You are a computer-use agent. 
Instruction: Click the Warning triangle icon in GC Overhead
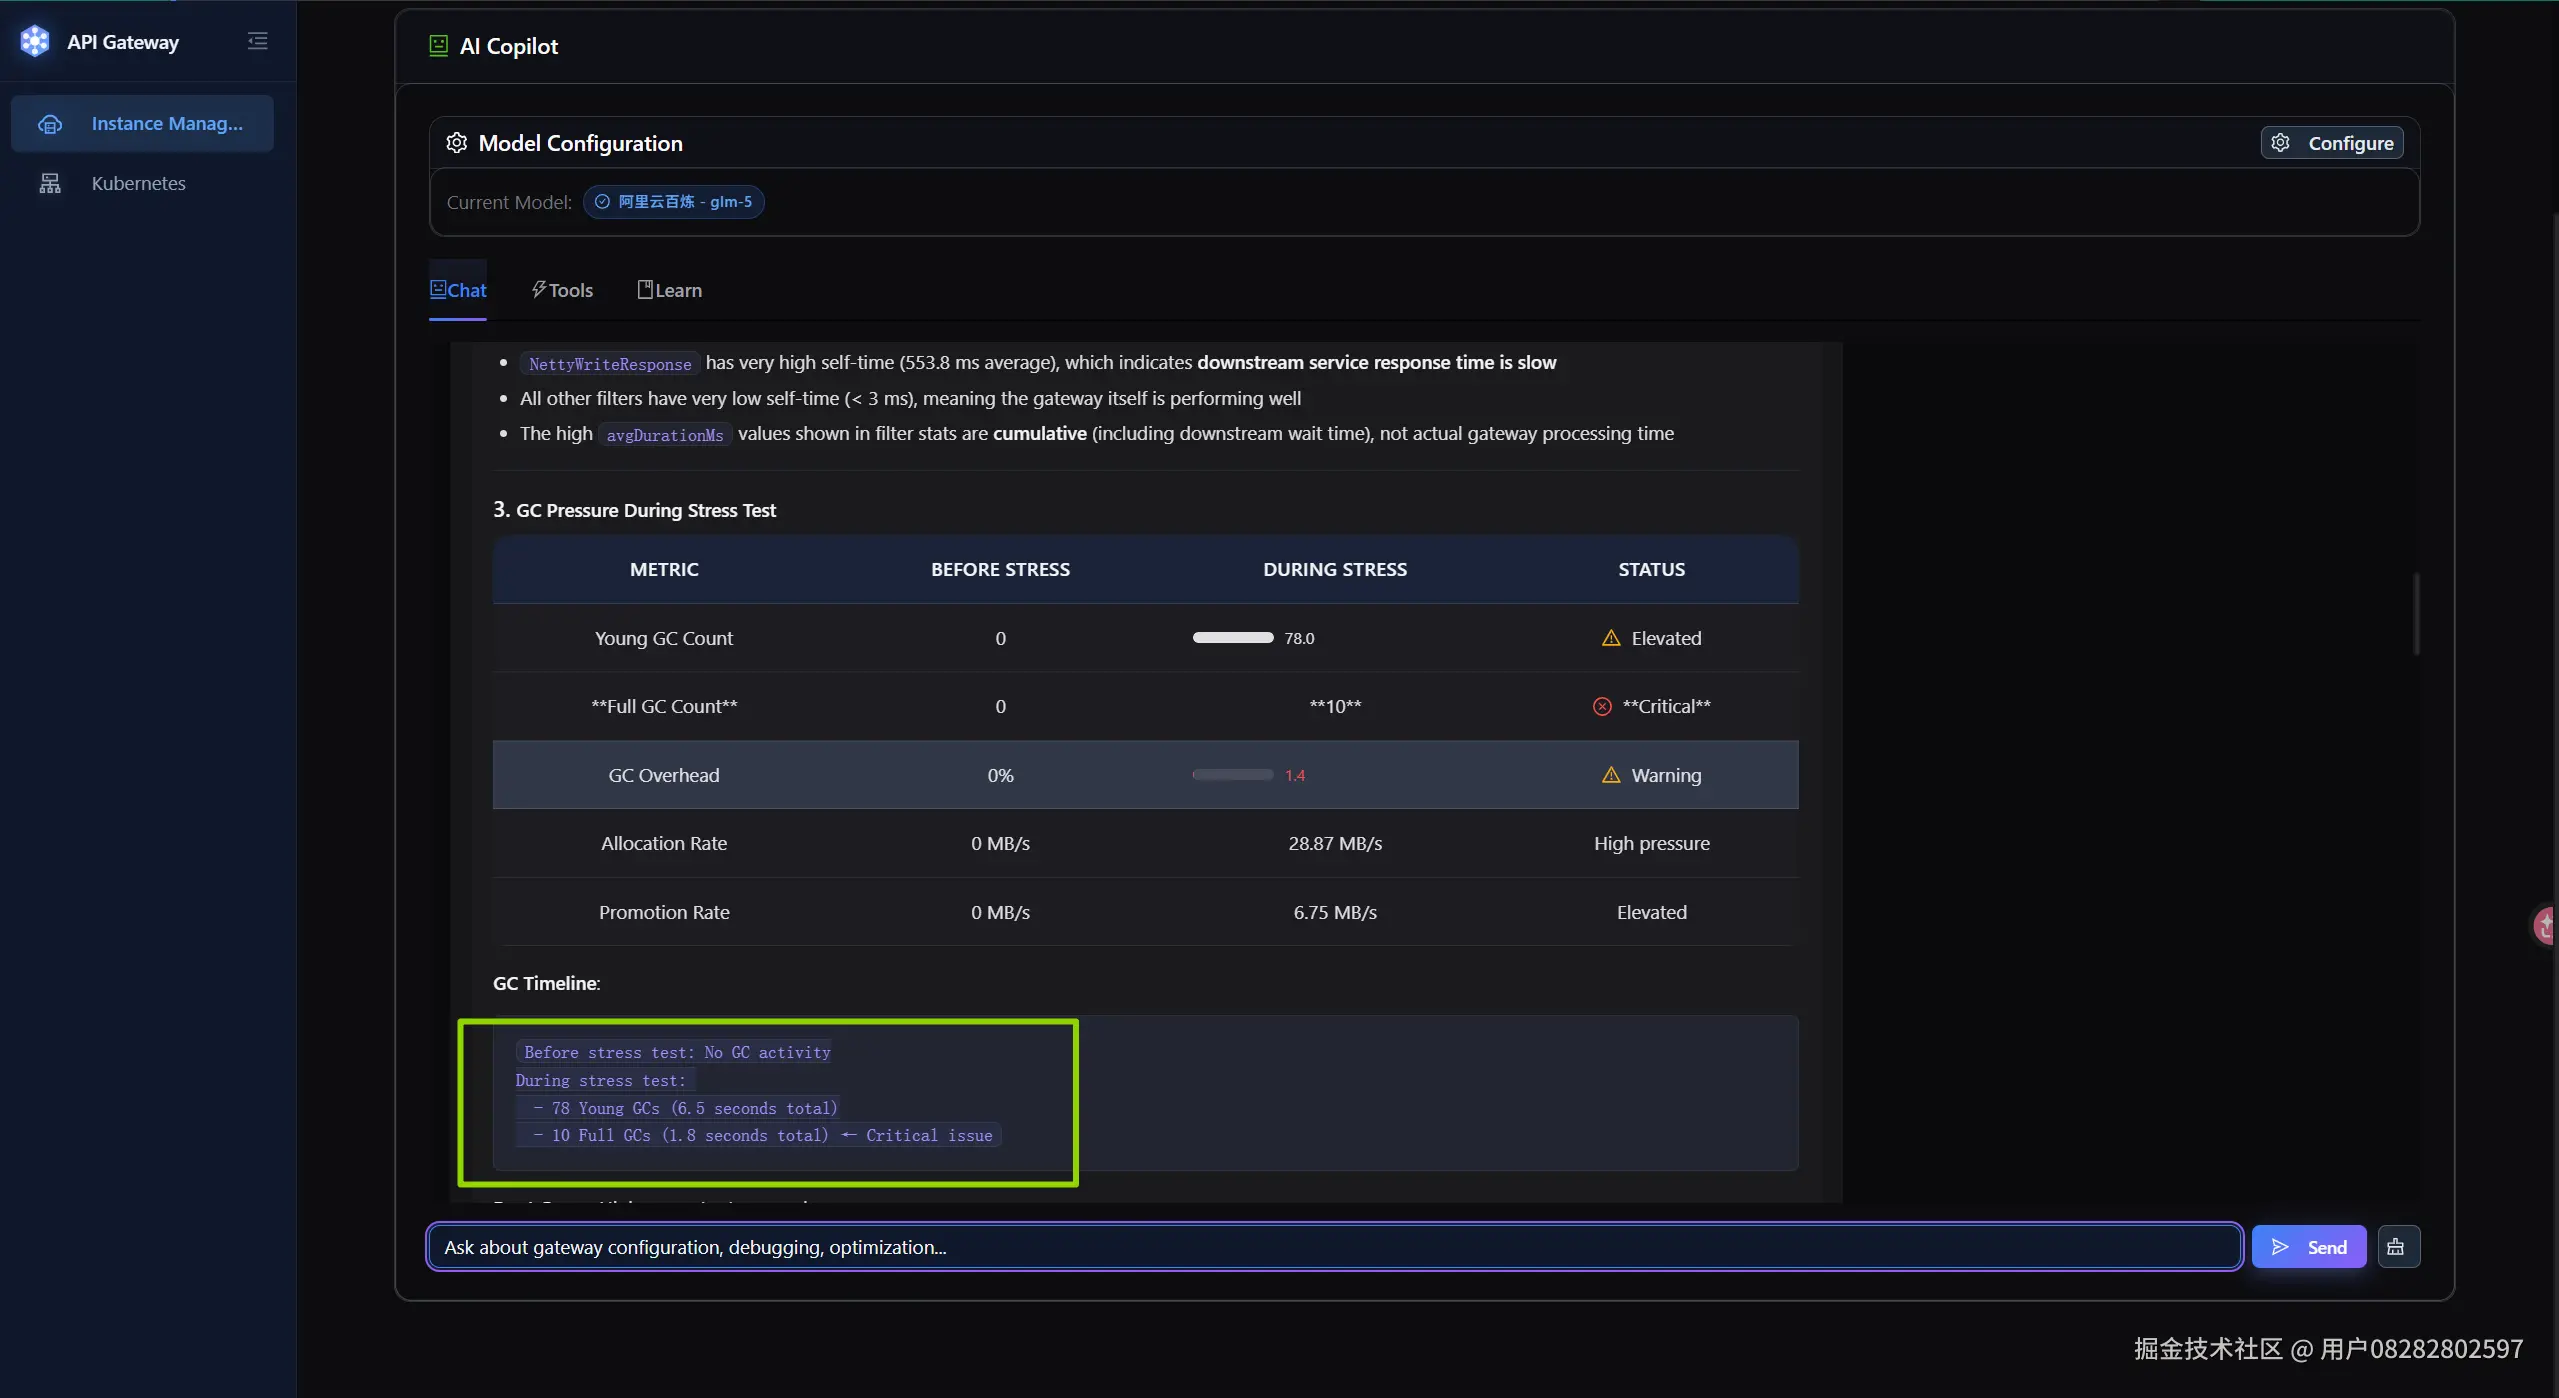click(1611, 775)
